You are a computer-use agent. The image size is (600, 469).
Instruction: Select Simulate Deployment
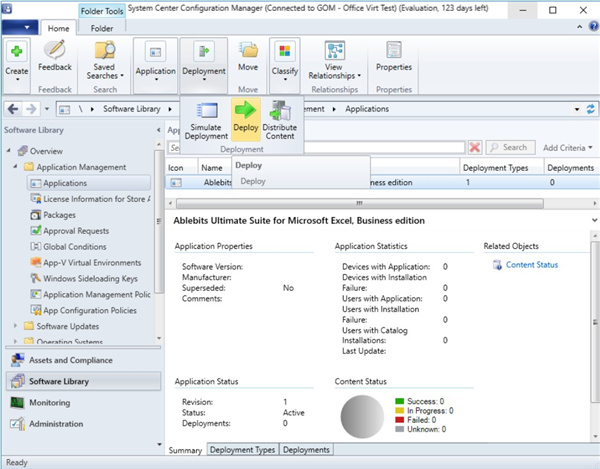pos(206,121)
